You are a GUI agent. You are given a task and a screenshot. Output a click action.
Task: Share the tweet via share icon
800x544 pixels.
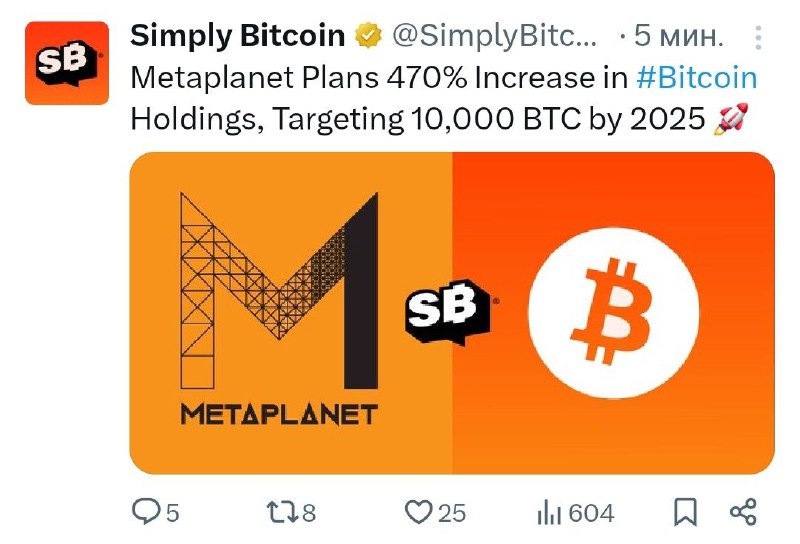[743, 512]
